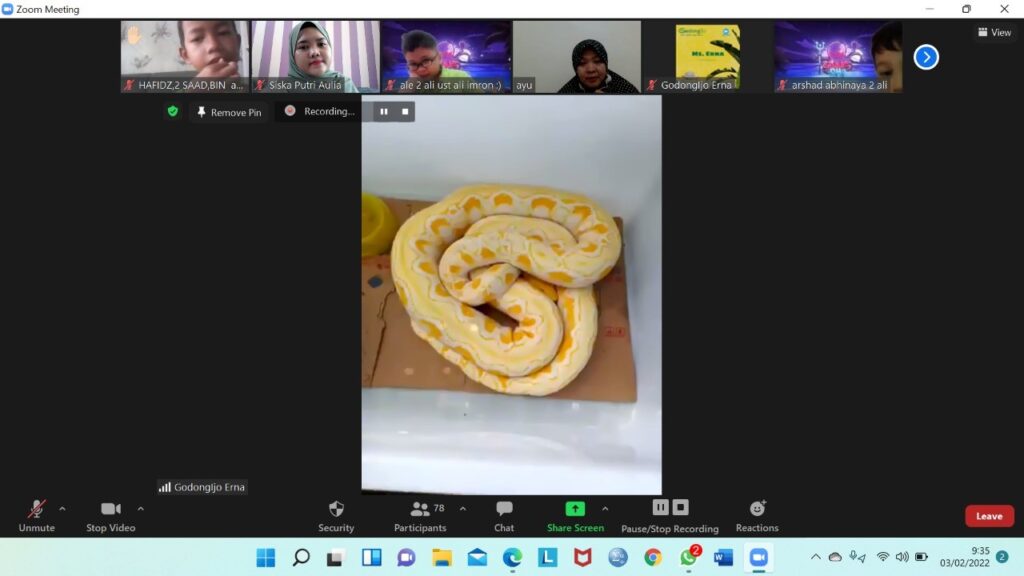Select Siska Putri Aulia's video thumbnail
1024x576 pixels.
(x=315, y=57)
